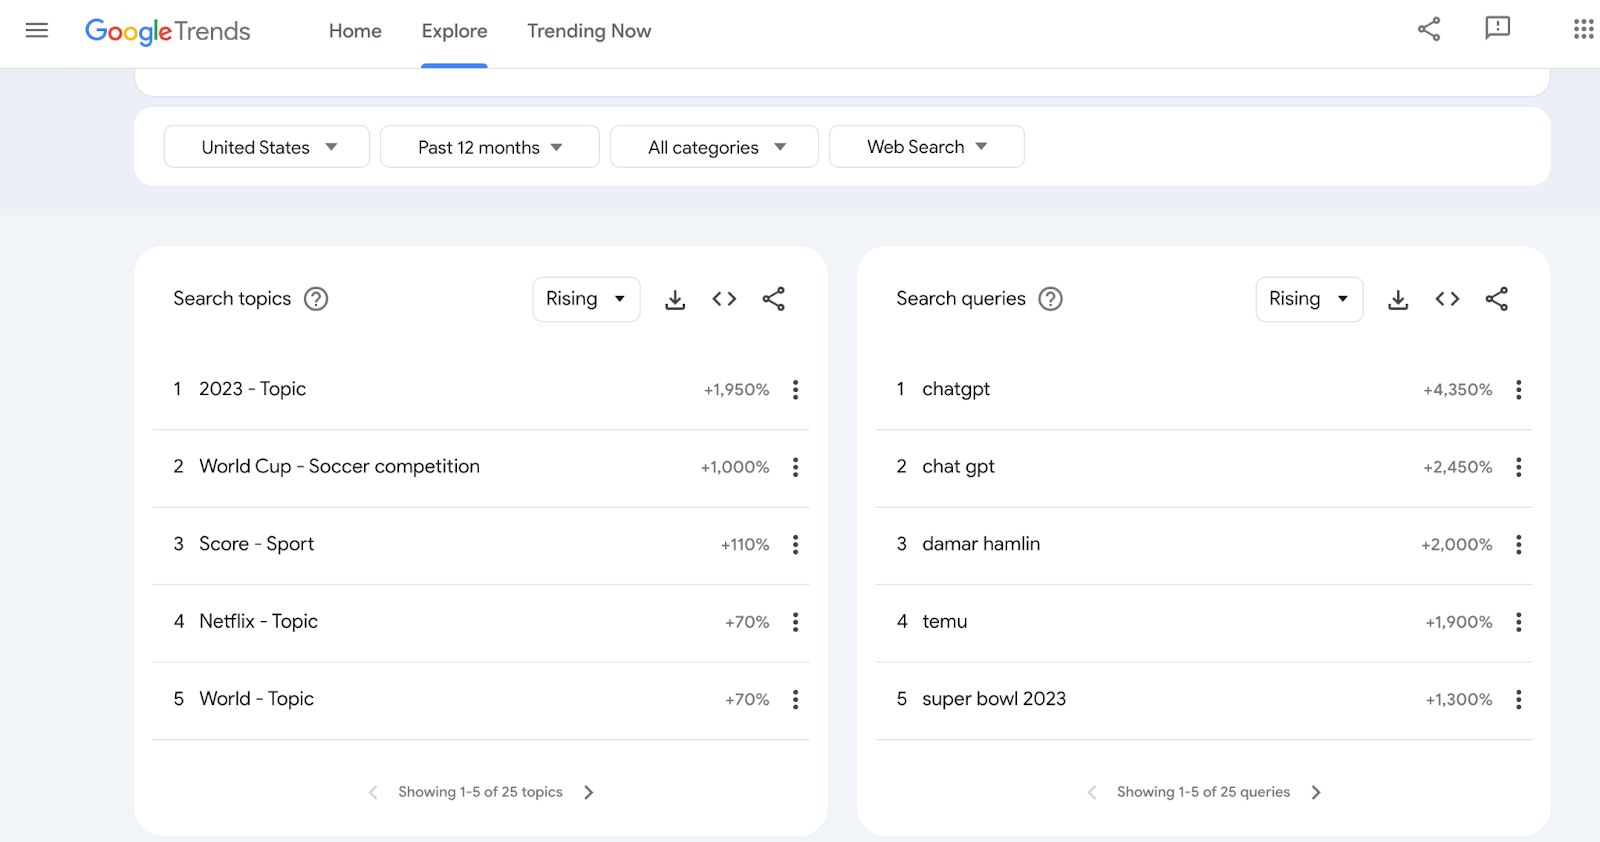Open help for Search queries
This screenshot has width=1600, height=842.
point(1050,299)
